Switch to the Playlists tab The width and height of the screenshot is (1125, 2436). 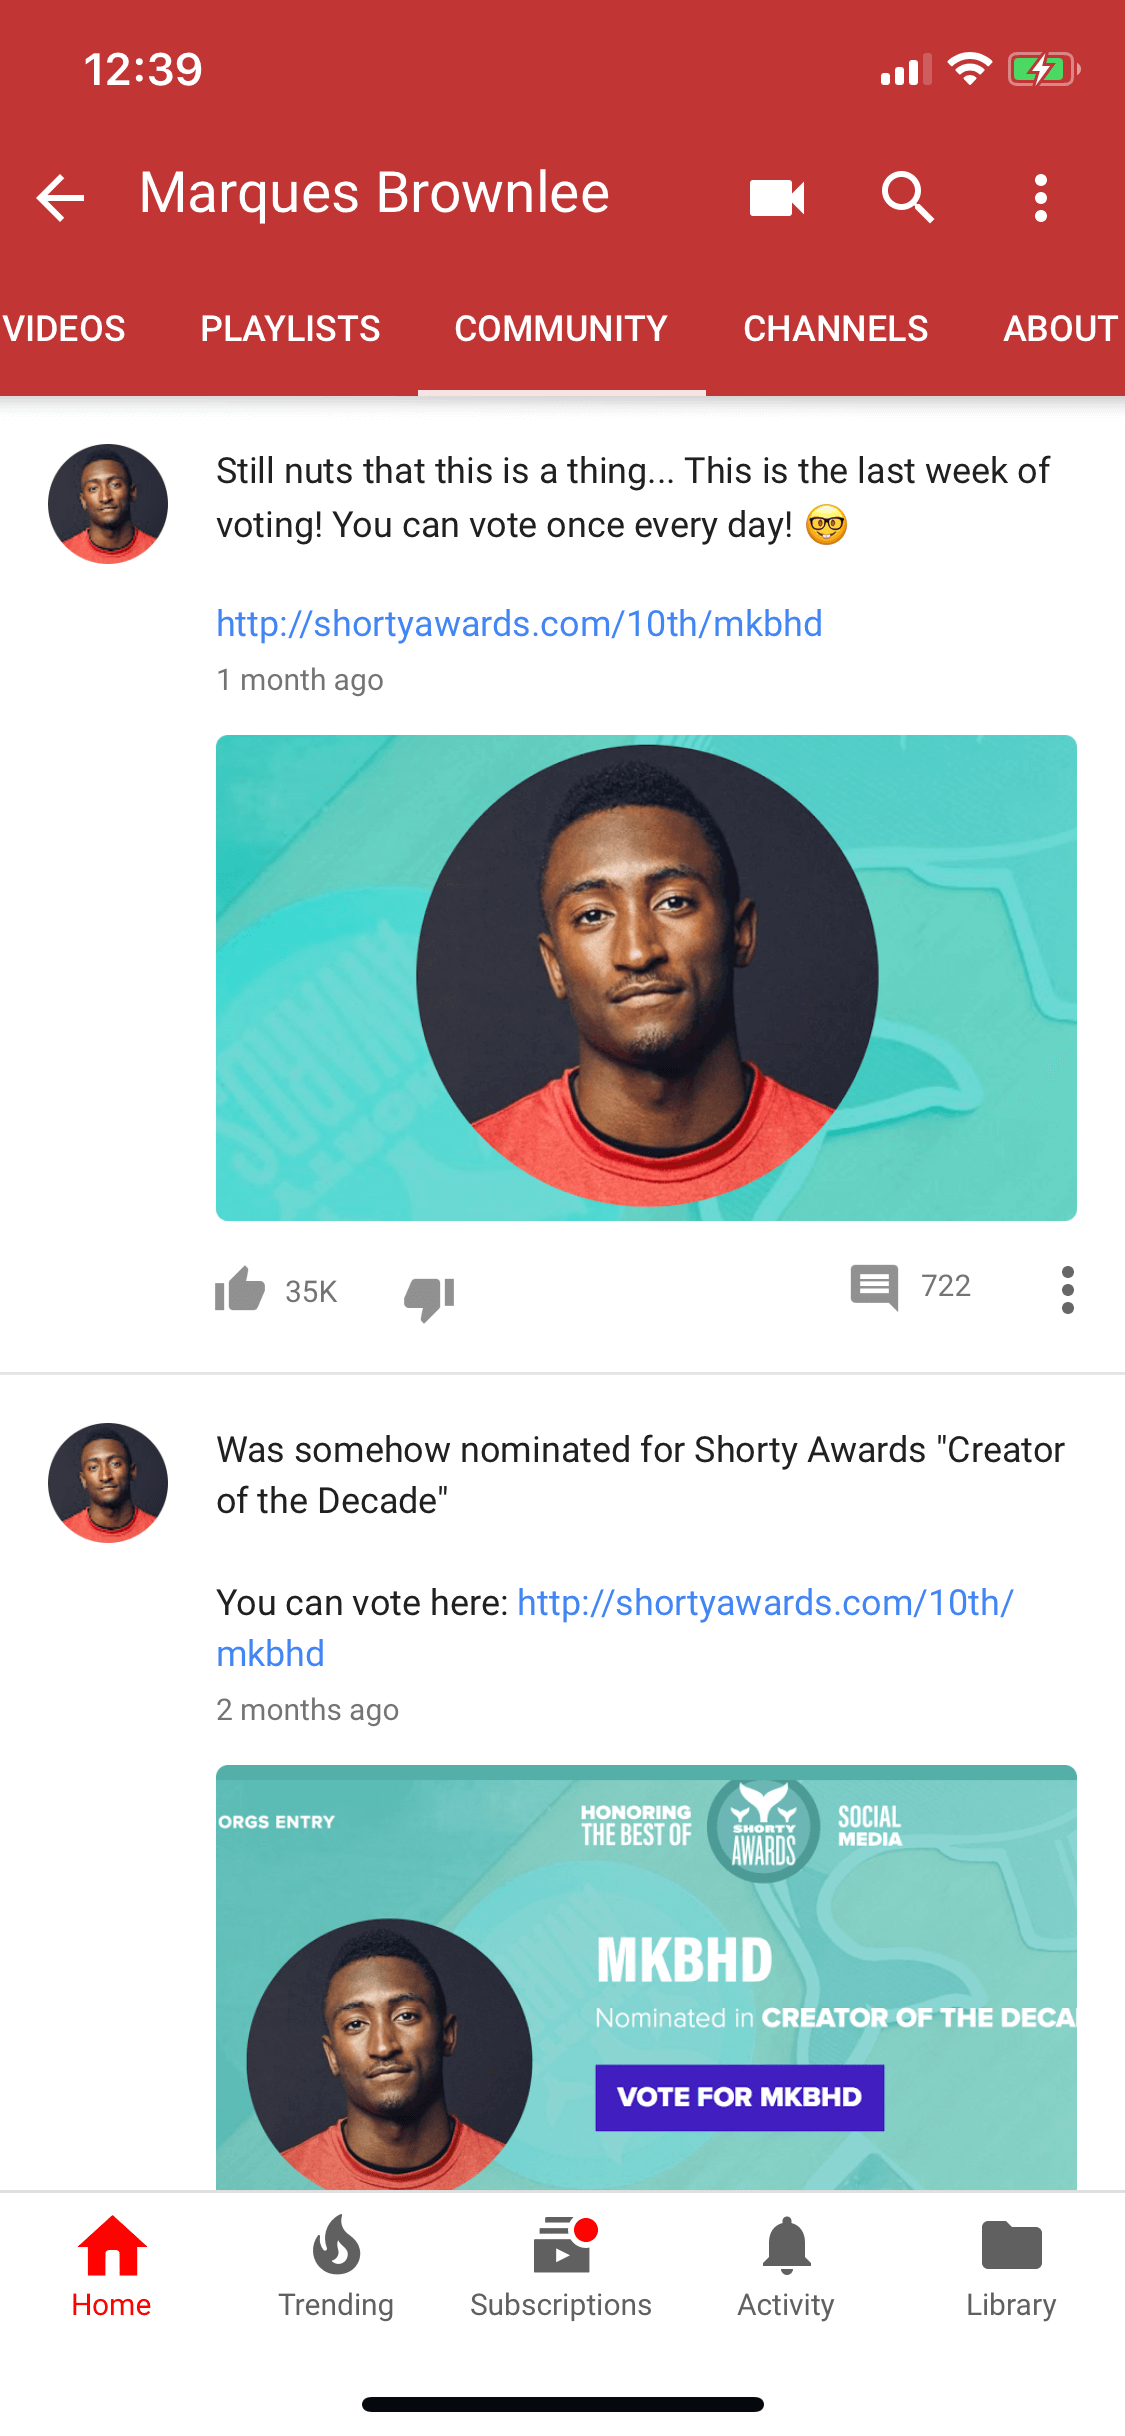pos(290,329)
